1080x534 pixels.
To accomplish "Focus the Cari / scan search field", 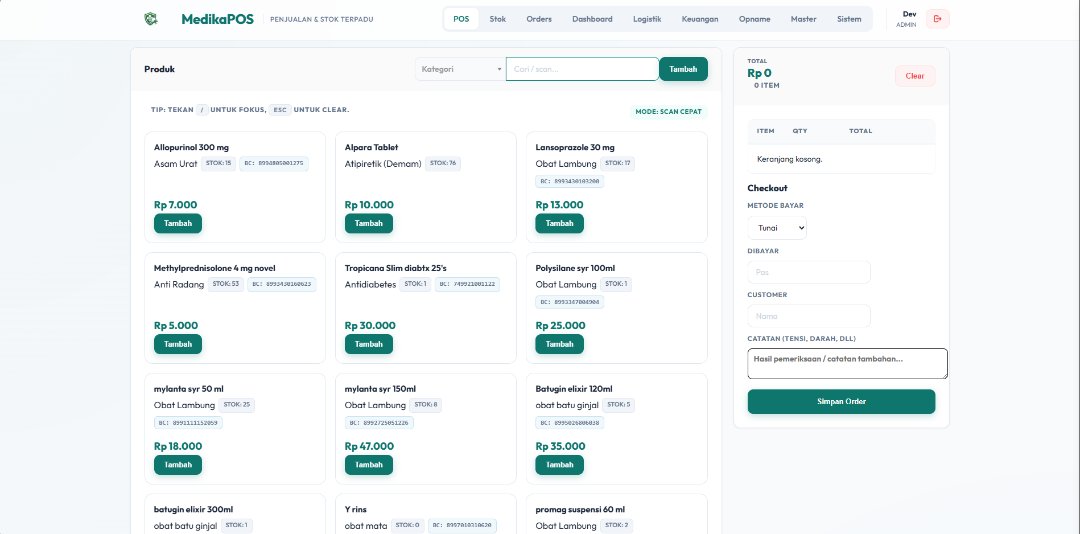I will click(582, 69).
